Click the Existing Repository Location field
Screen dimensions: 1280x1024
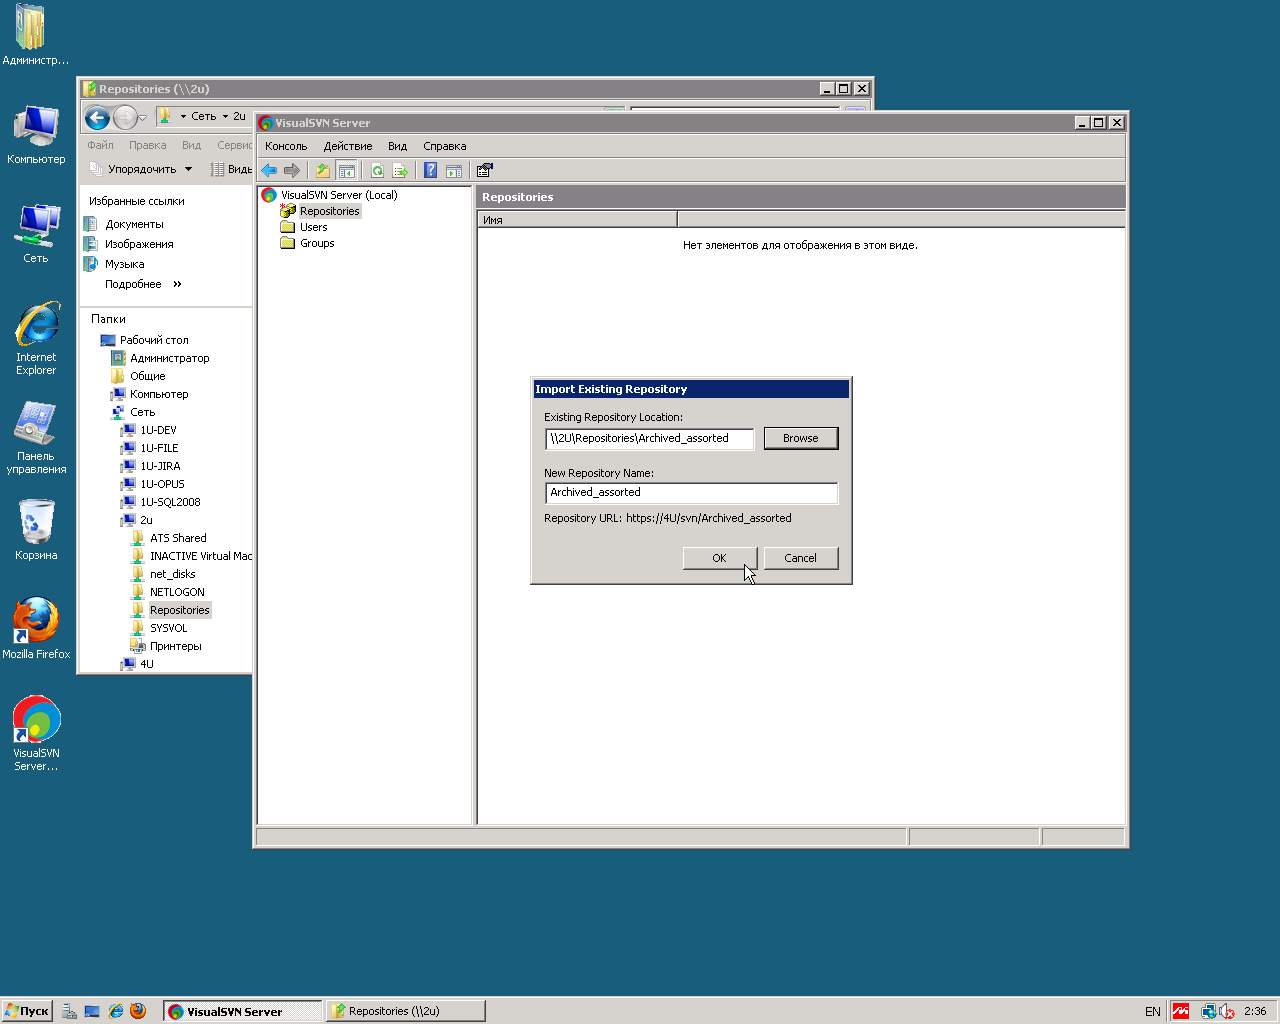pos(650,438)
